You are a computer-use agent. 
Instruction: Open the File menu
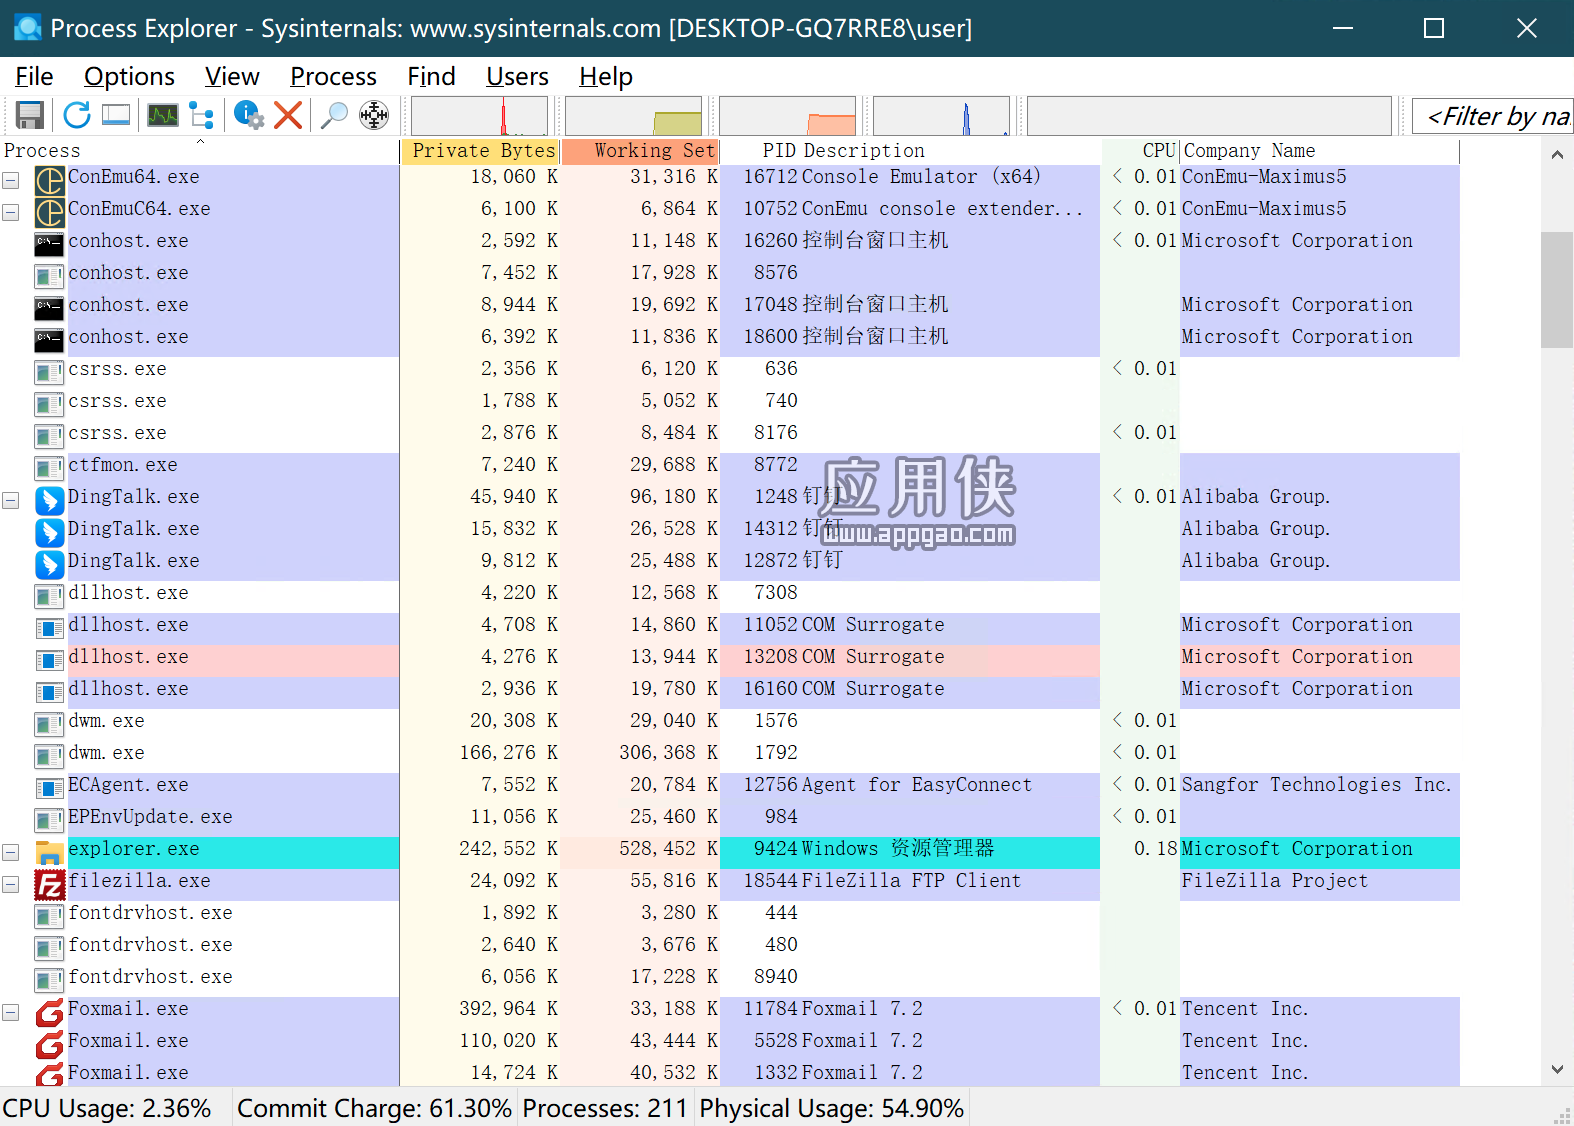(34, 76)
